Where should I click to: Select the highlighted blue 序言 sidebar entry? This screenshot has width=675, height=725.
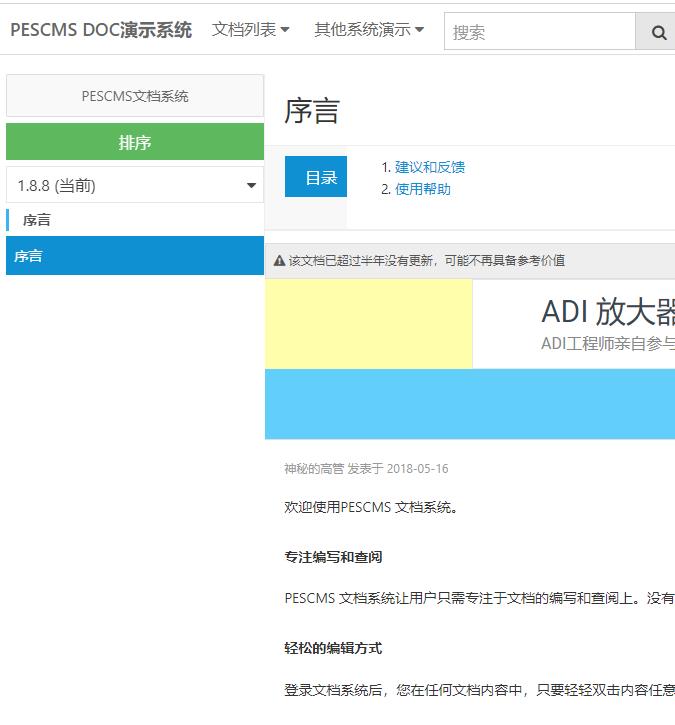[135, 256]
